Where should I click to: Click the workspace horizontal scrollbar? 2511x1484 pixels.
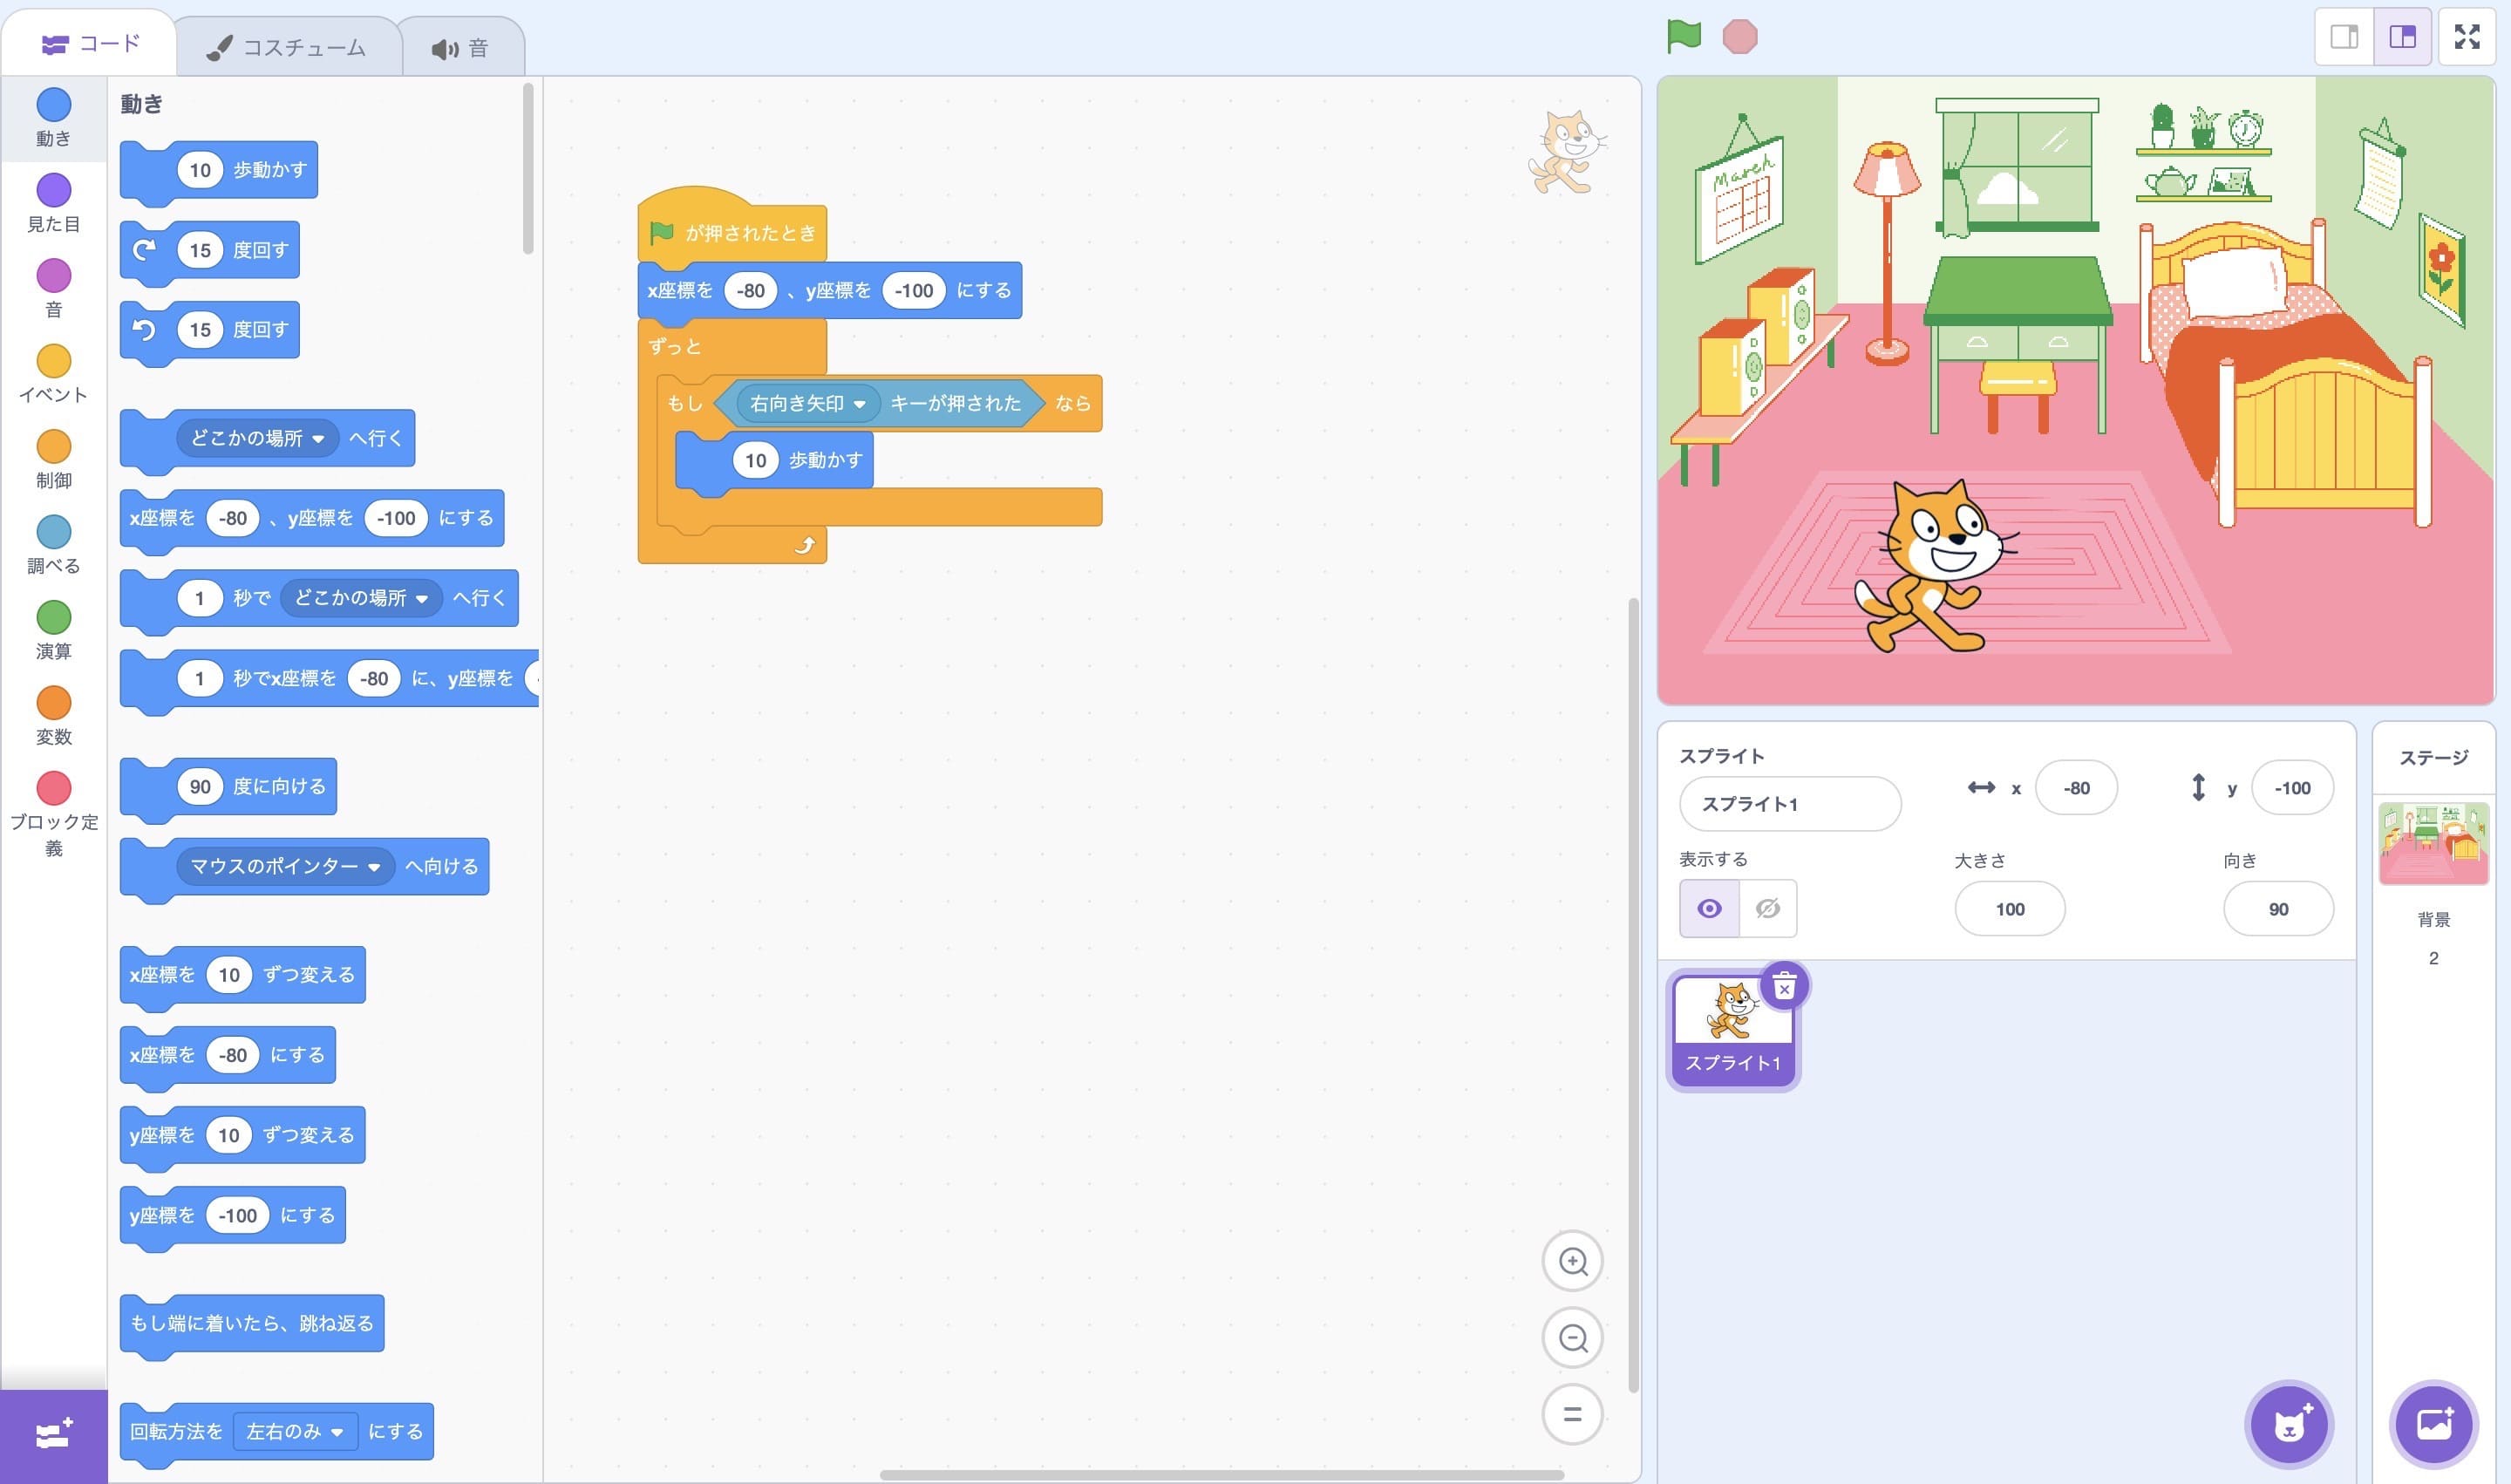click(1221, 1475)
